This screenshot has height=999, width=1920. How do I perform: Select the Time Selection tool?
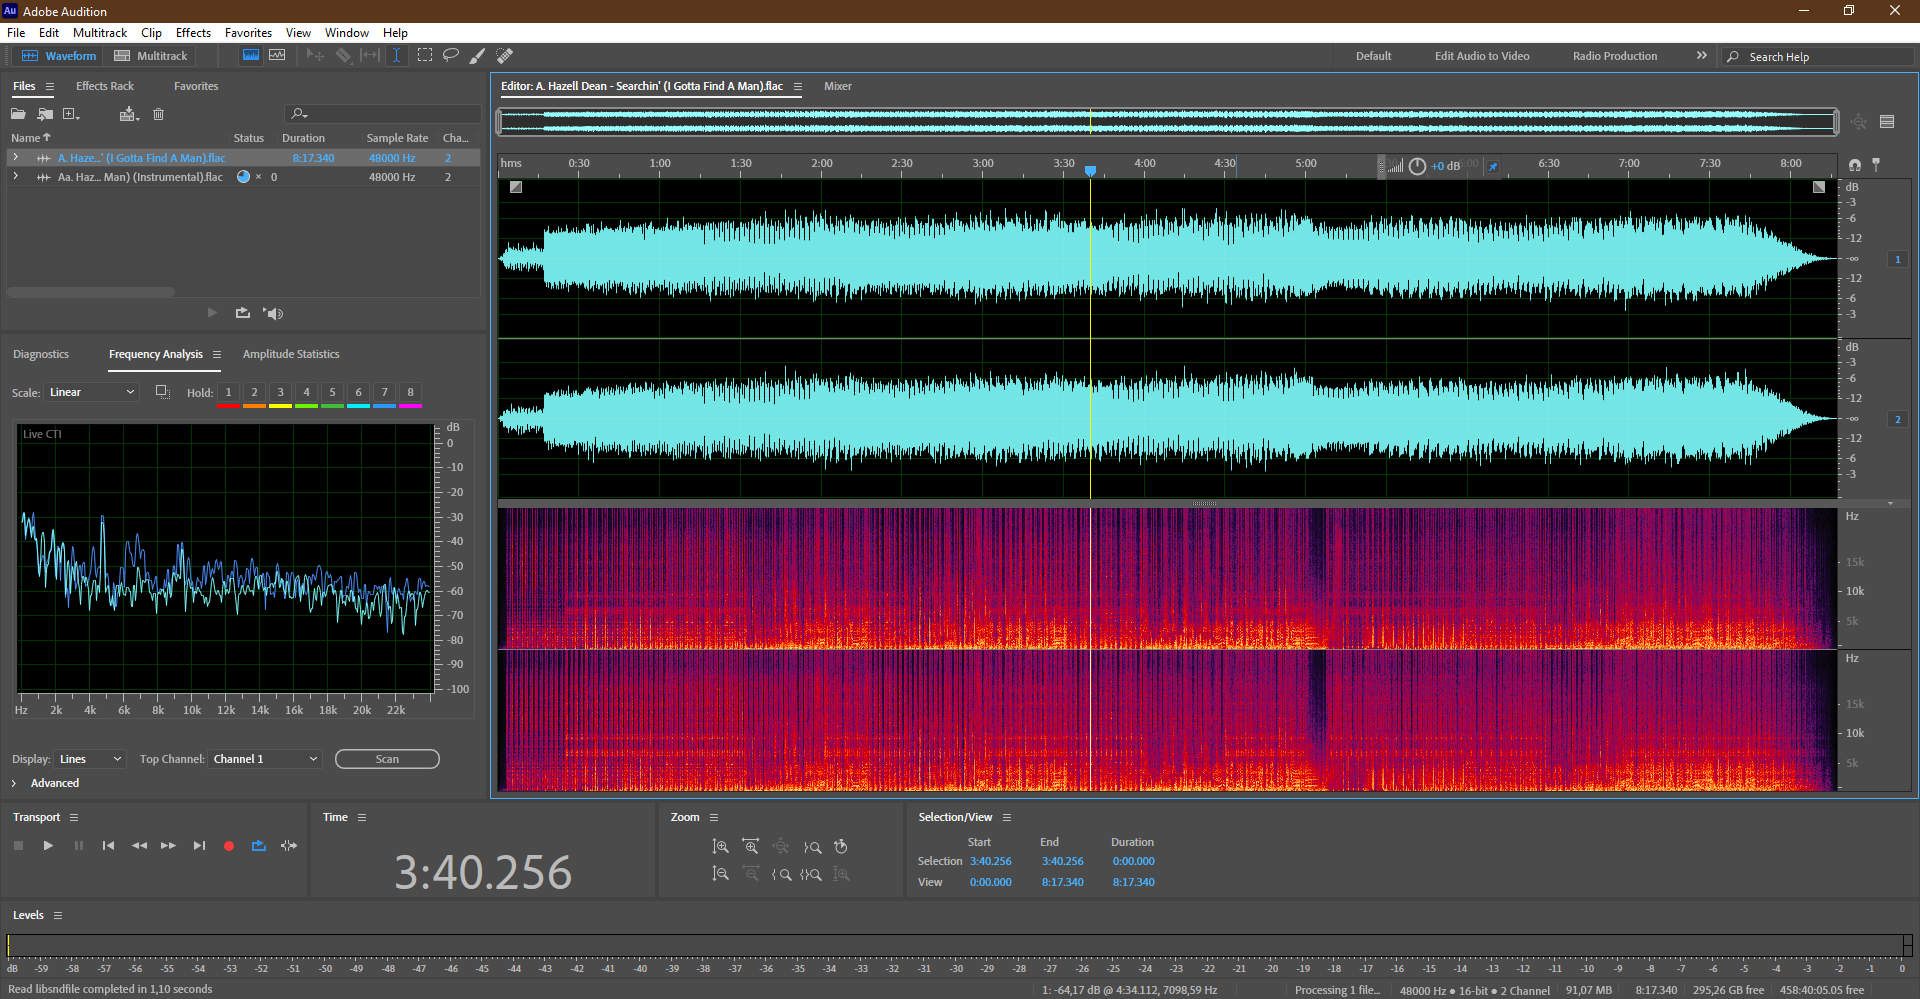tap(397, 55)
